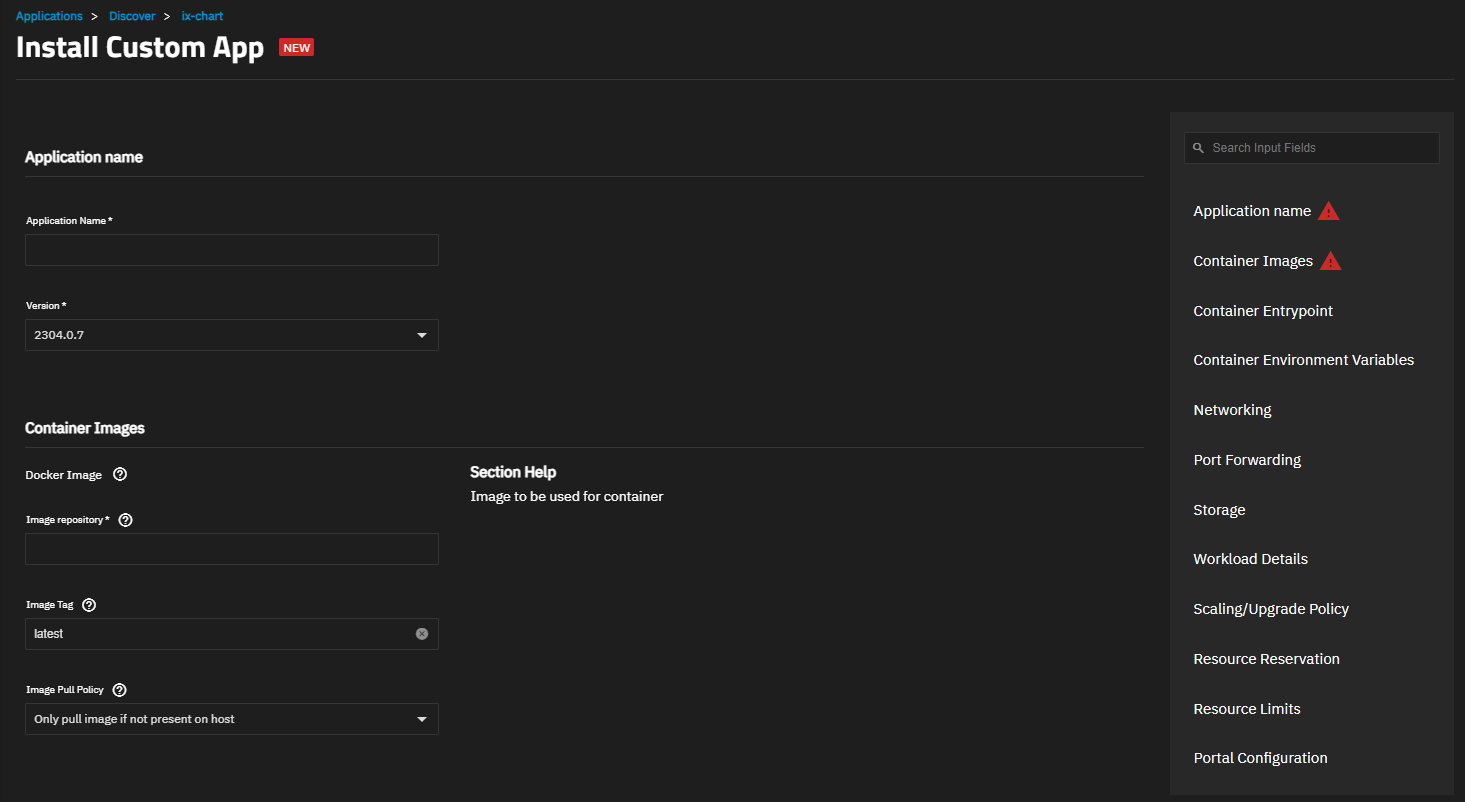Jump to the Container Entrypoint section
The image size is (1465, 802).
(x=1263, y=311)
